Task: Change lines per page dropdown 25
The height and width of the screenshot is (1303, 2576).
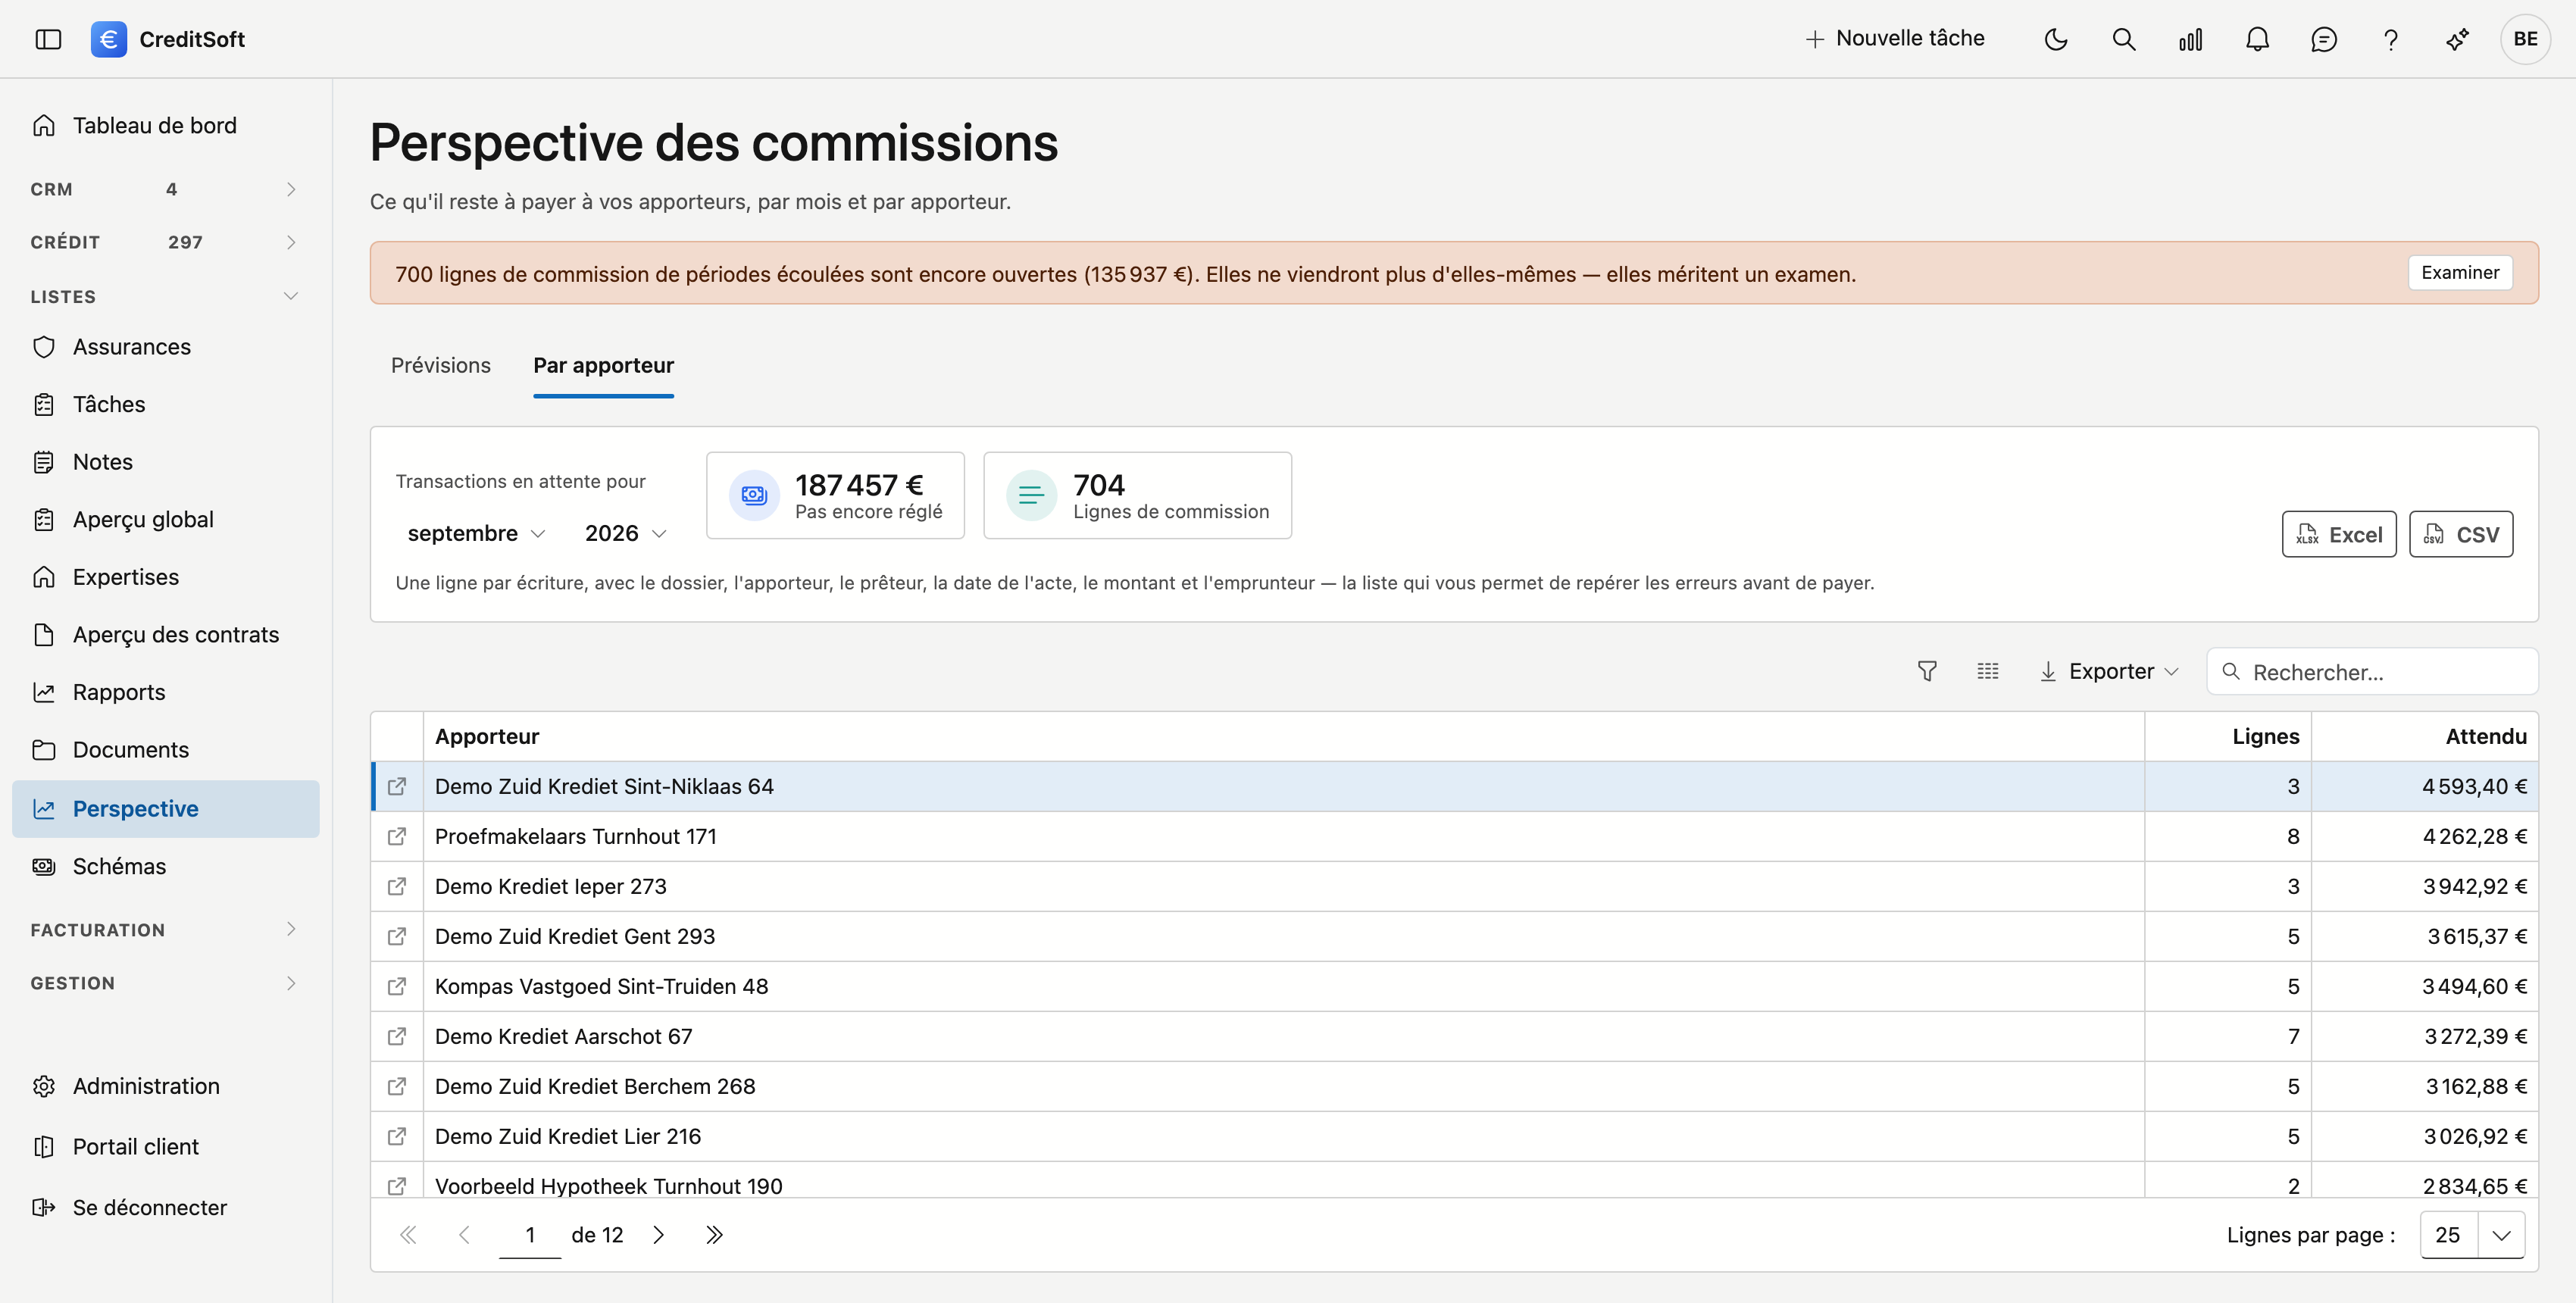Action: coord(2472,1235)
